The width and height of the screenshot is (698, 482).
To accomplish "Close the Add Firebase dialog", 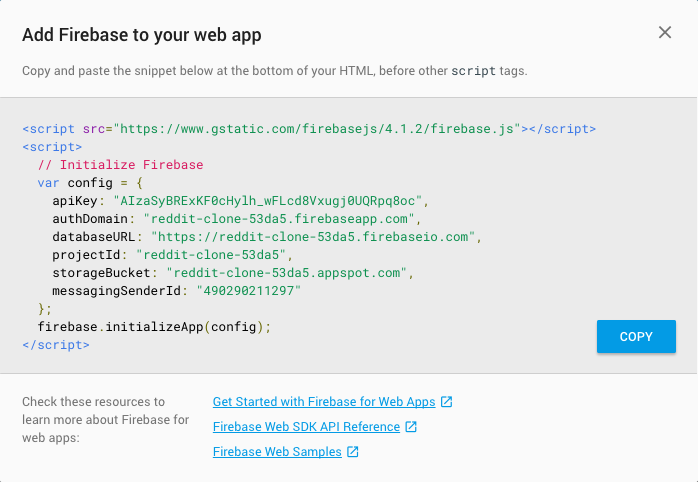I will pyautogui.click(x=665, y=32).
